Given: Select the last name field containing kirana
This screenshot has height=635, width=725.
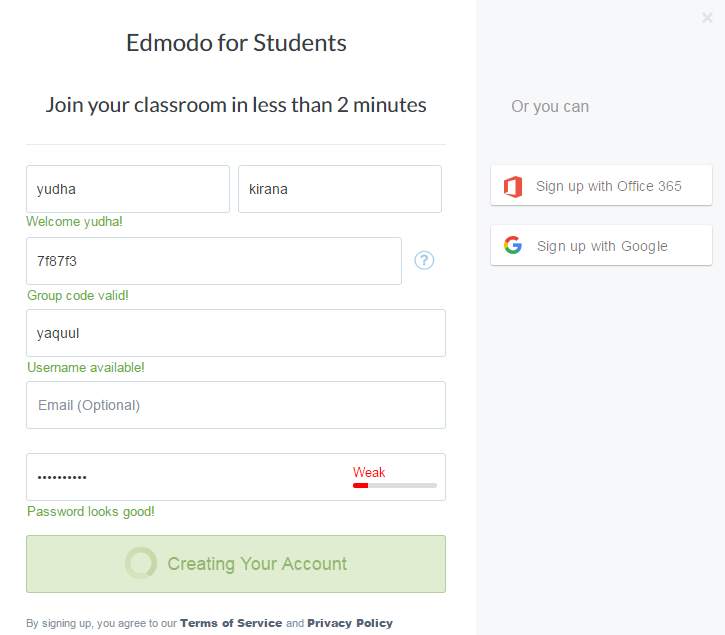Looking at the screenshot, I should pyautogui.click(x=339, y=189).
